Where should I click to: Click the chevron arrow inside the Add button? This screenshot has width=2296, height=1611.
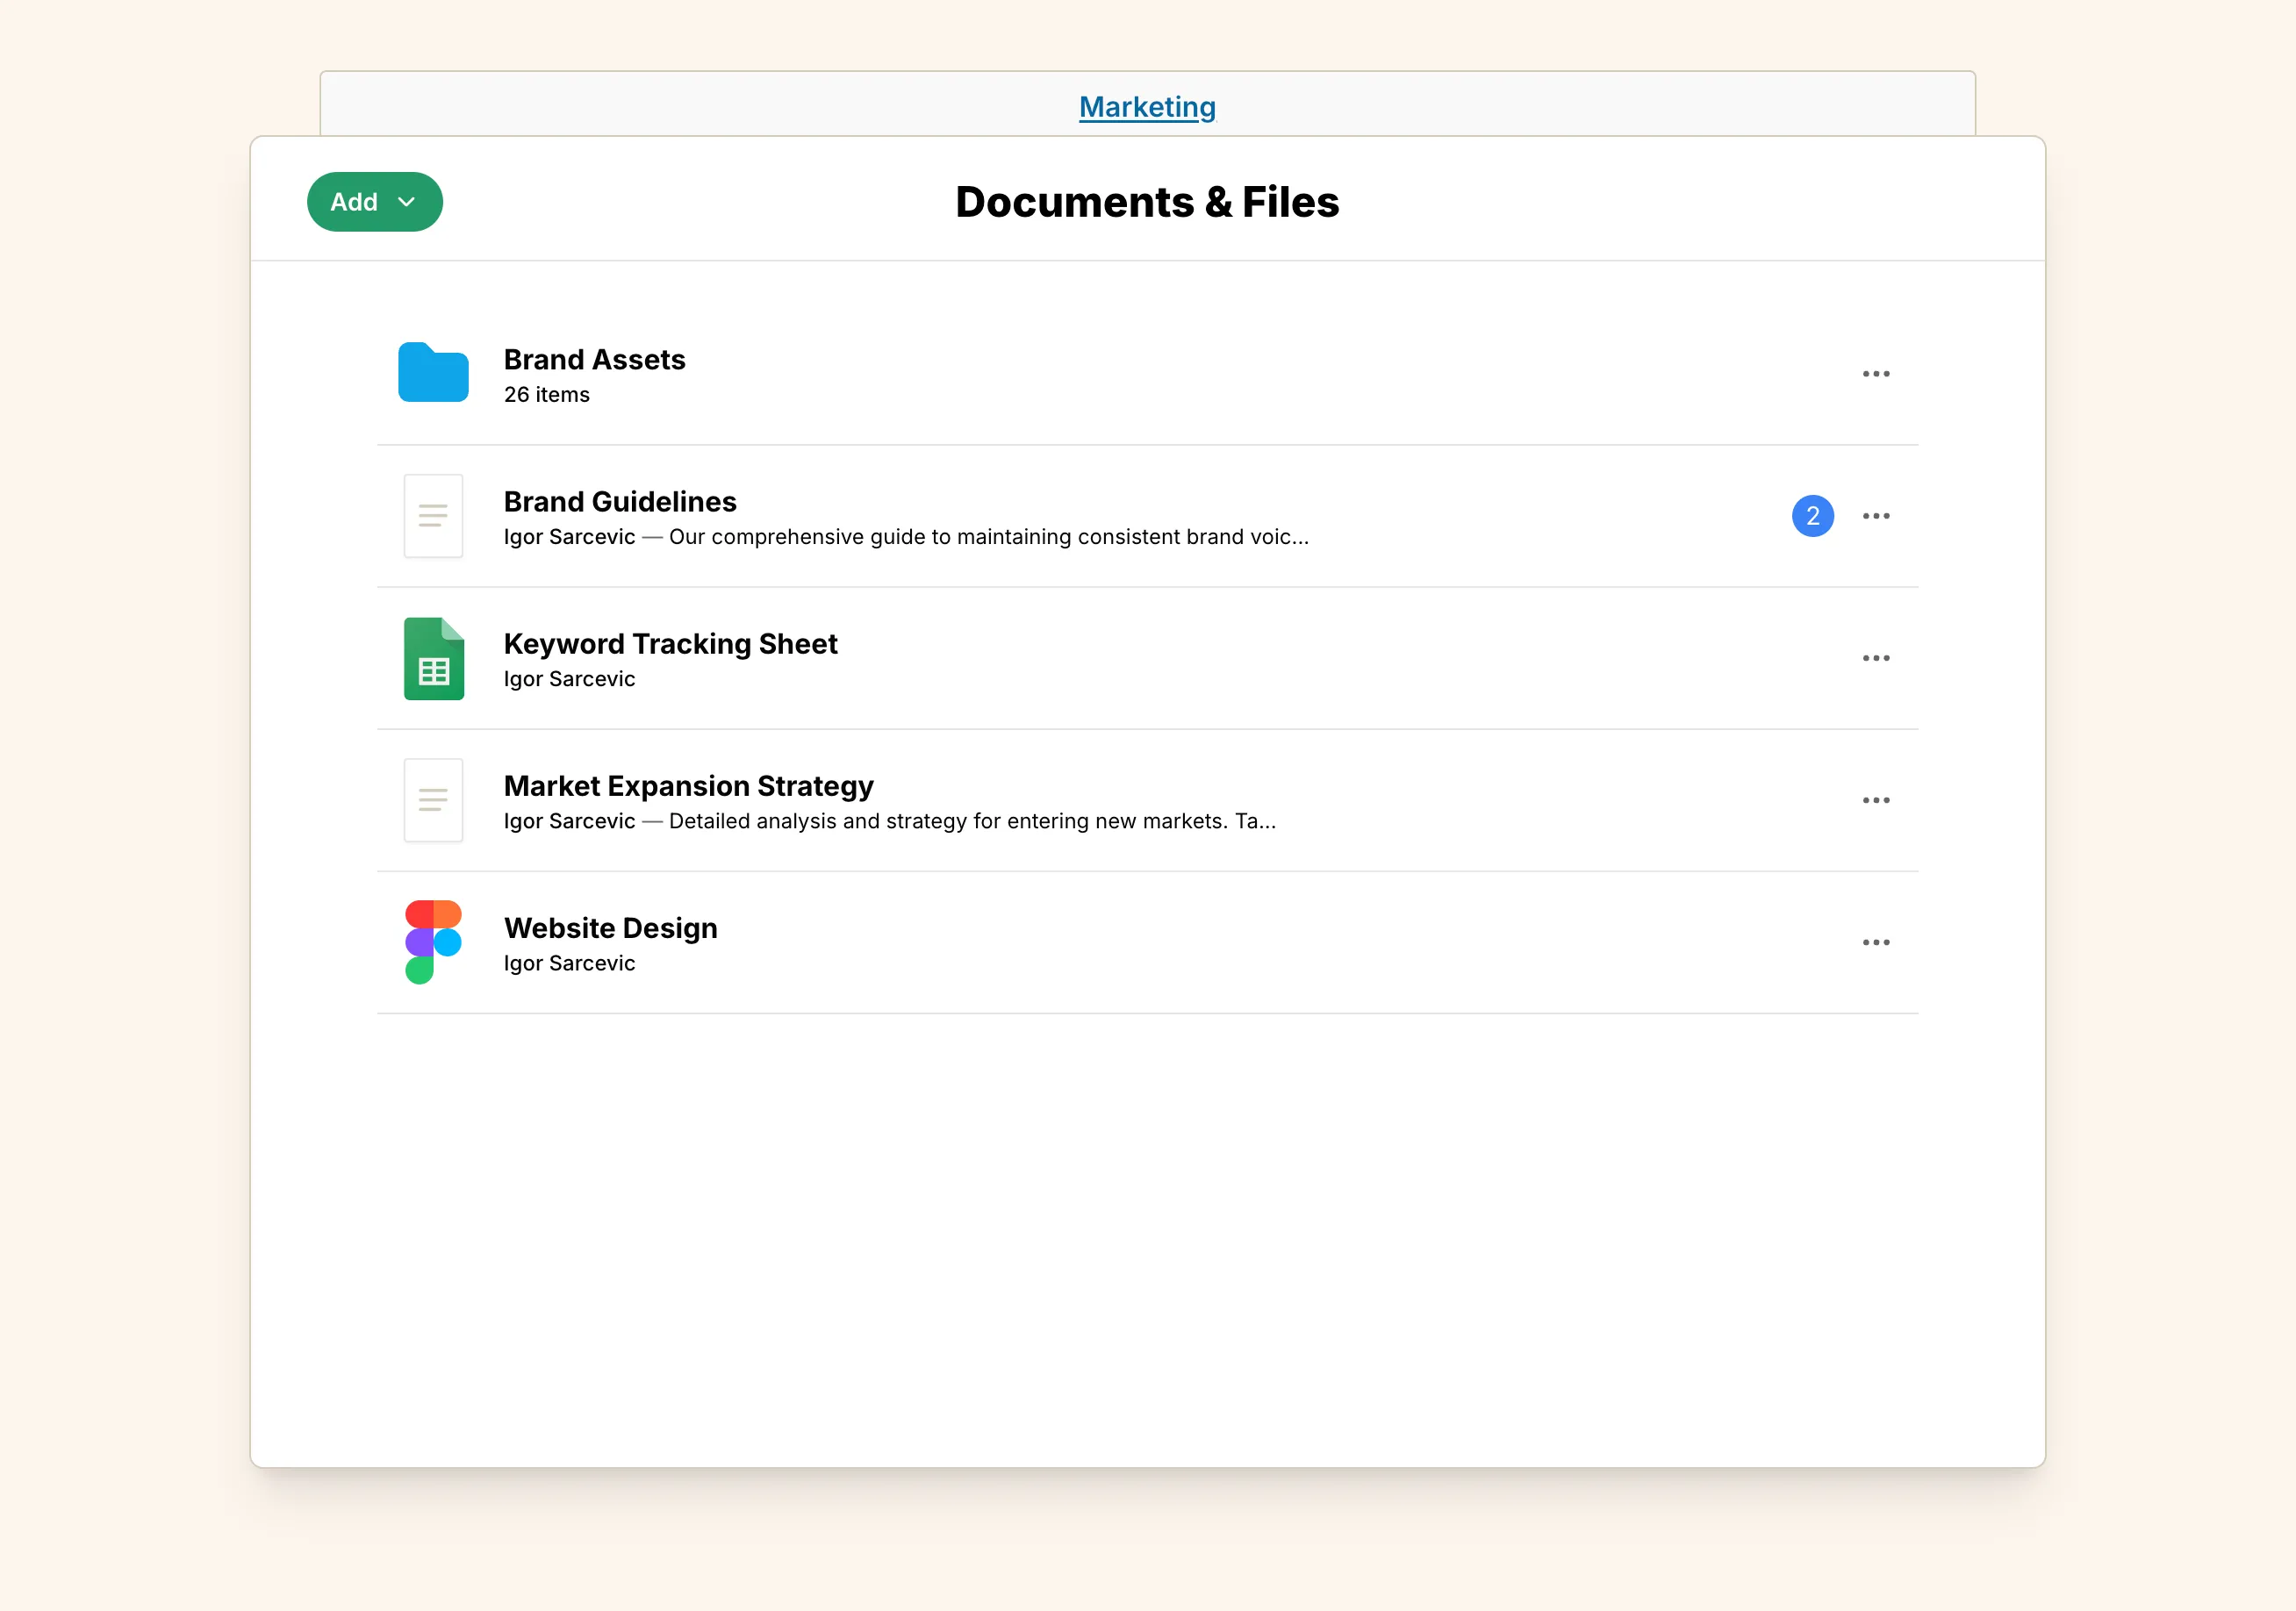[408, 201]
